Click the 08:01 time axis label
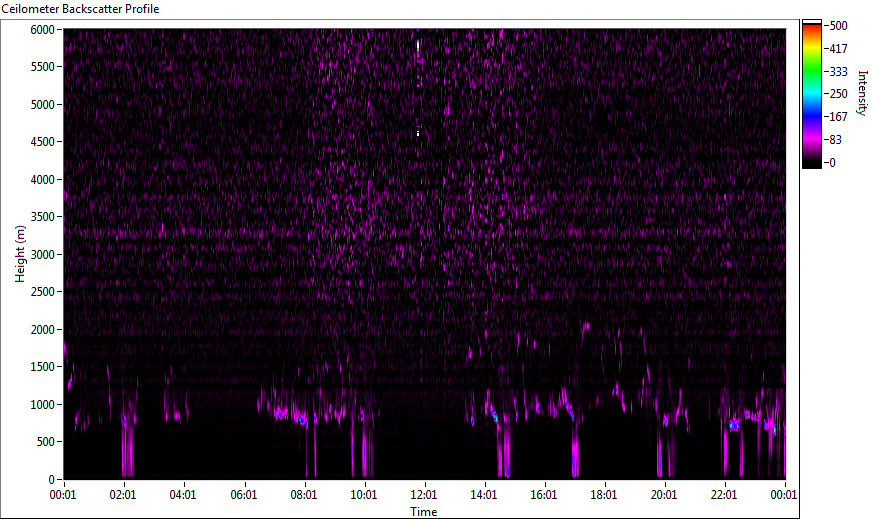872x519 pixels. coord(304,495)
